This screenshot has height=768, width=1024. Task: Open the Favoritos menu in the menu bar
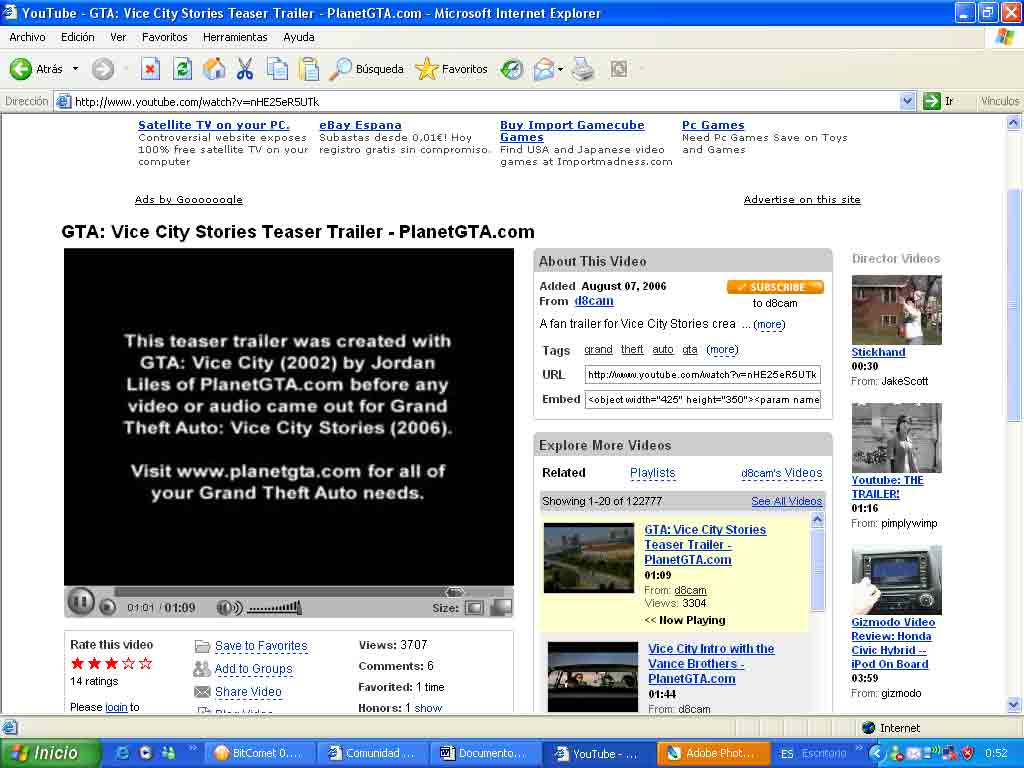(165, 37)
